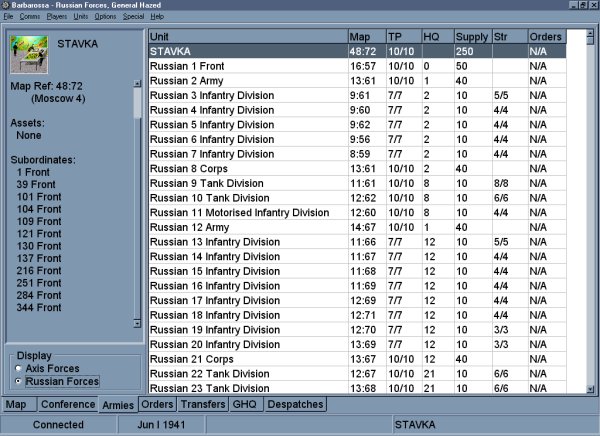600x436 pixels.
Task: Click 284 Front in the Subordinates list
Action: [39, 295]
